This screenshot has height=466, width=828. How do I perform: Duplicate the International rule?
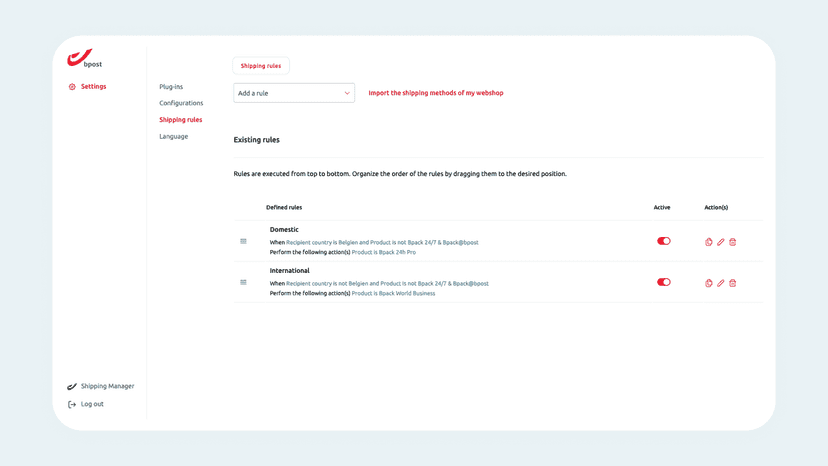pyautogui.click(x=709, y=283)
